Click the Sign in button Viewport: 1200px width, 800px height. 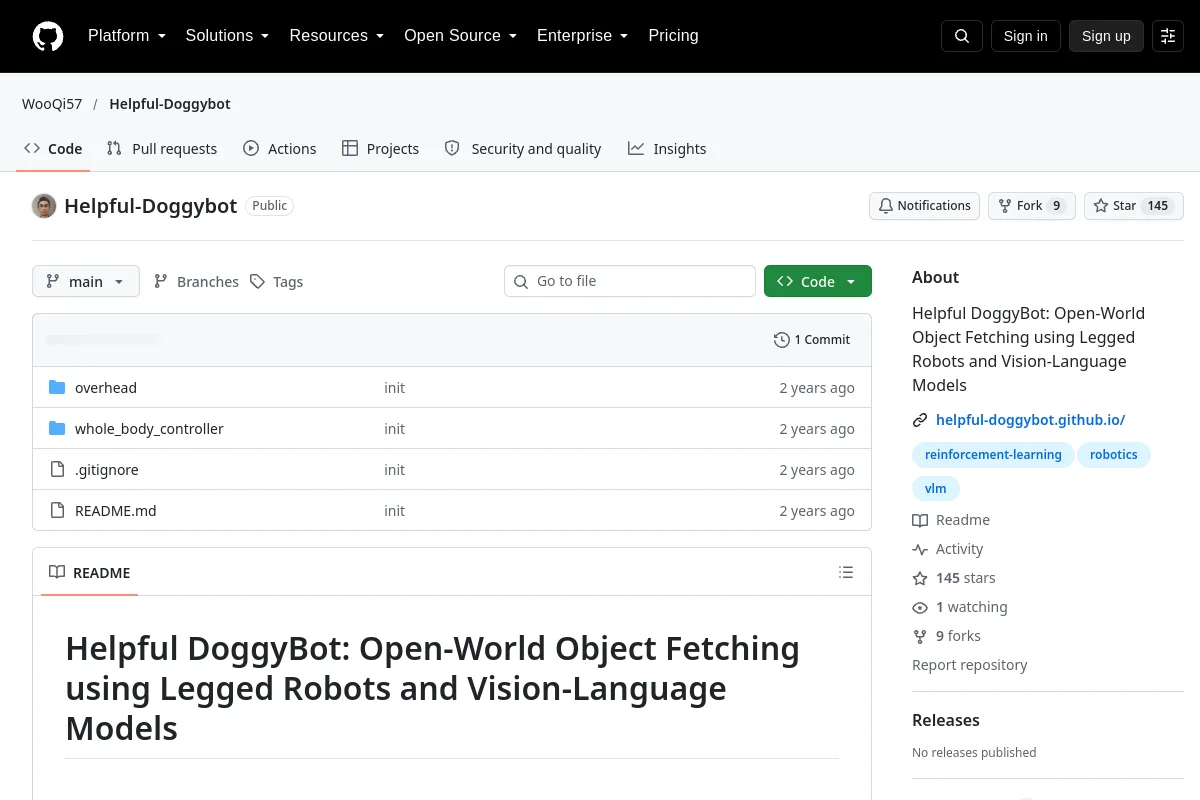1025,36
